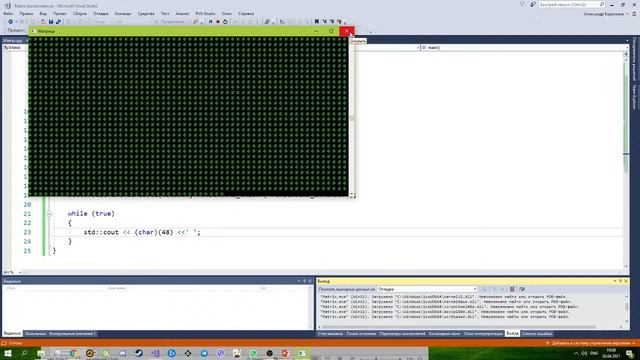640x360 pixels.
Task: Click the Navigate Backward toolbar icon
Action: [11, 22]
